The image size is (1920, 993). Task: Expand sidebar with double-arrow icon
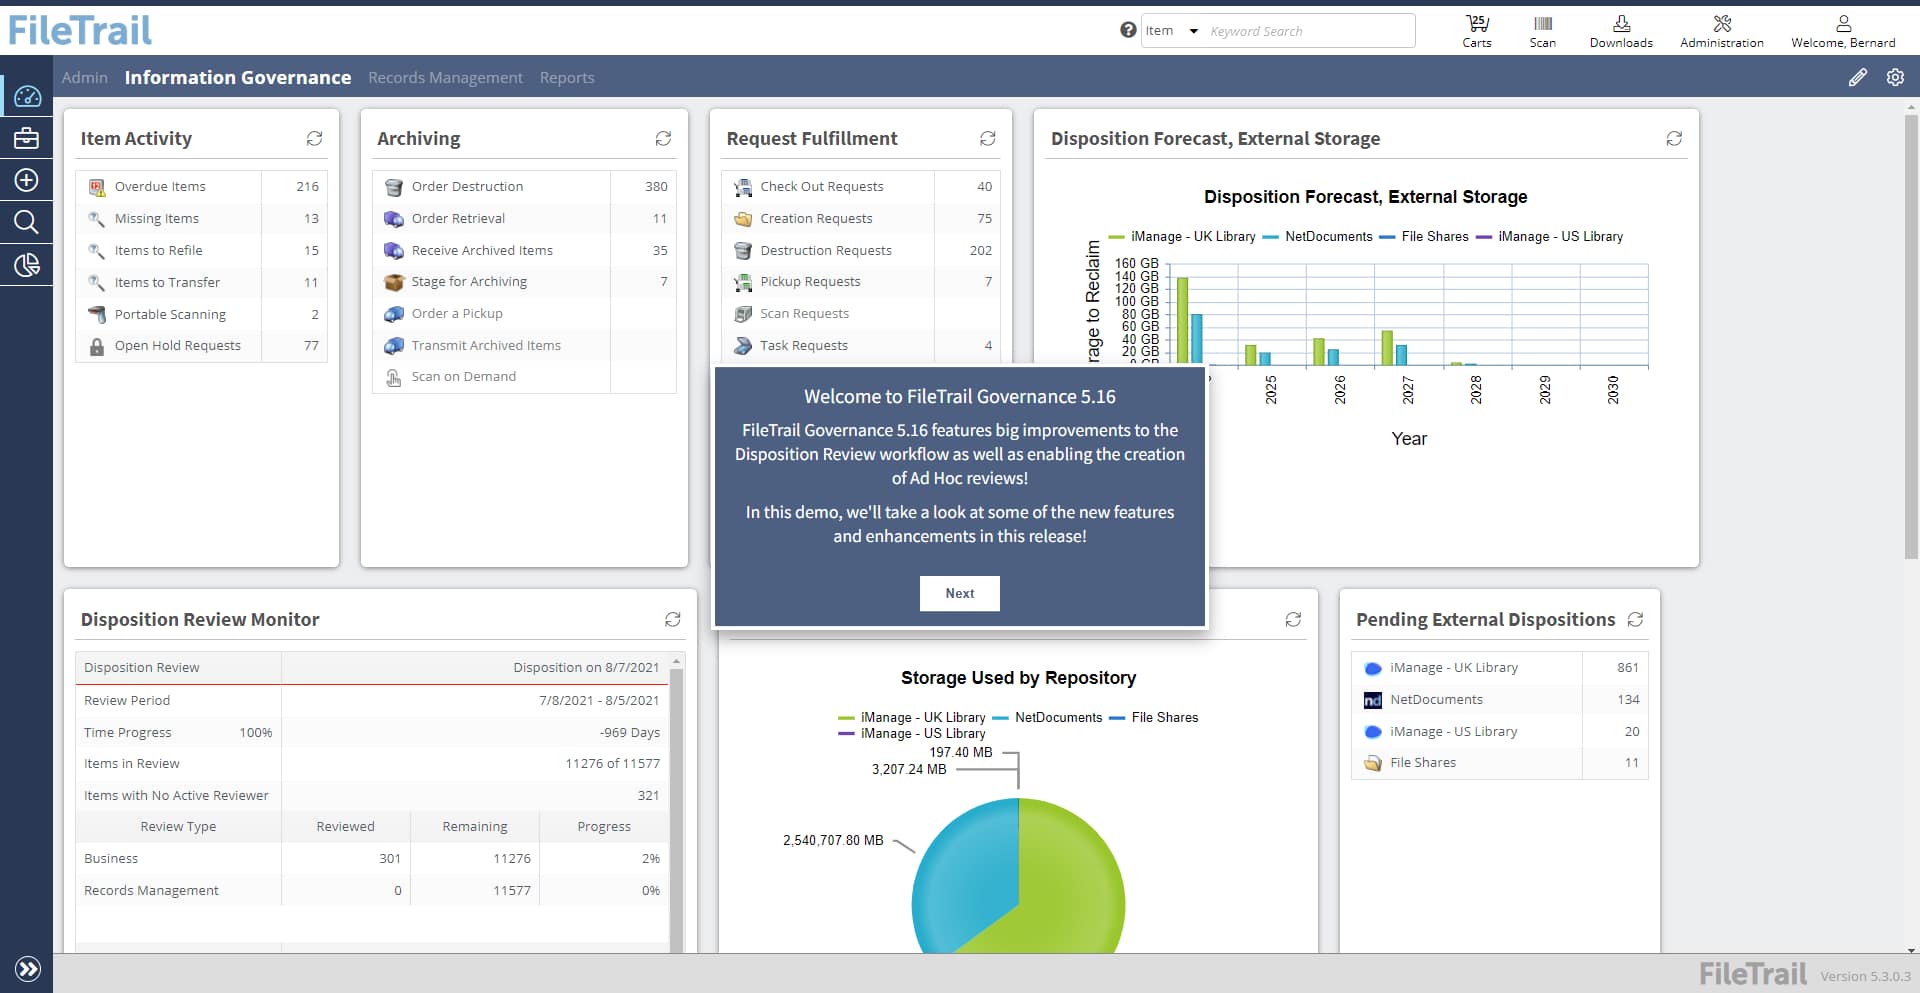tap(28, 968)
